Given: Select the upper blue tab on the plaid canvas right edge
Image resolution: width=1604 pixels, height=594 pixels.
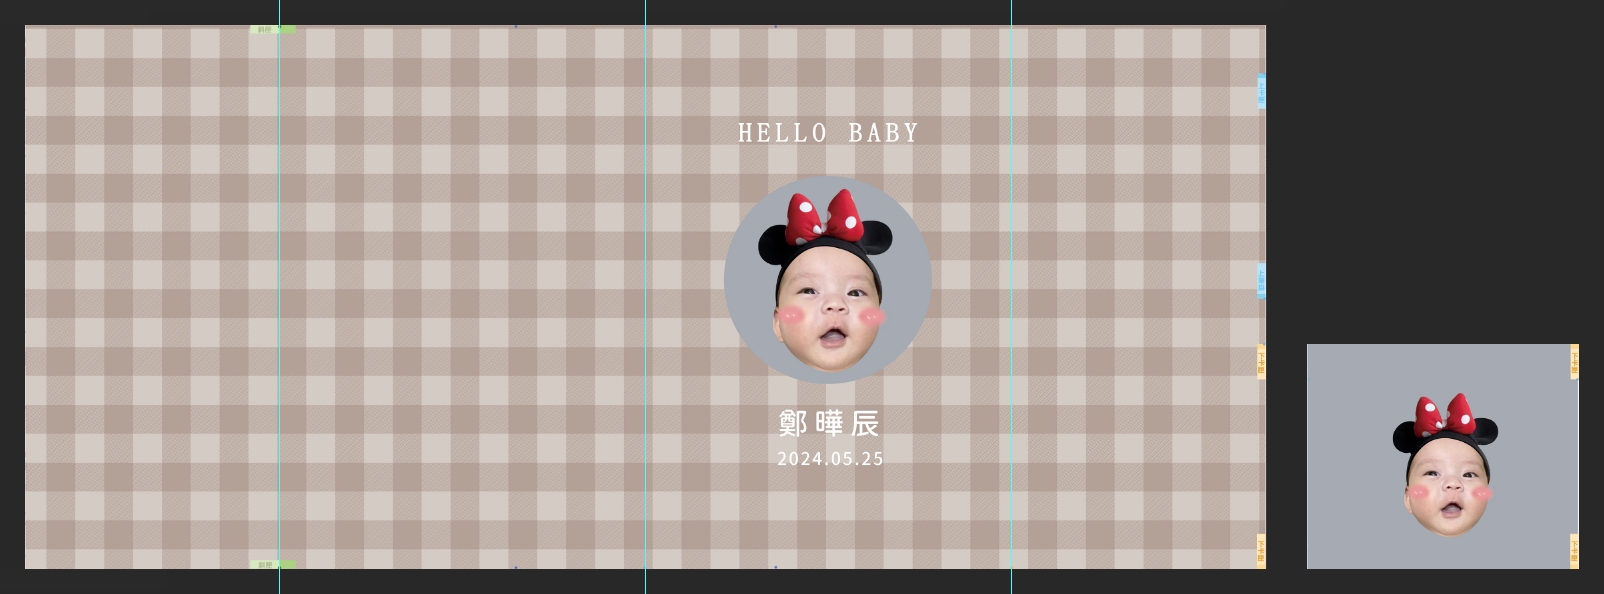Looking at the screenshot, I should pyautogui.click(x=1261, y=91).
